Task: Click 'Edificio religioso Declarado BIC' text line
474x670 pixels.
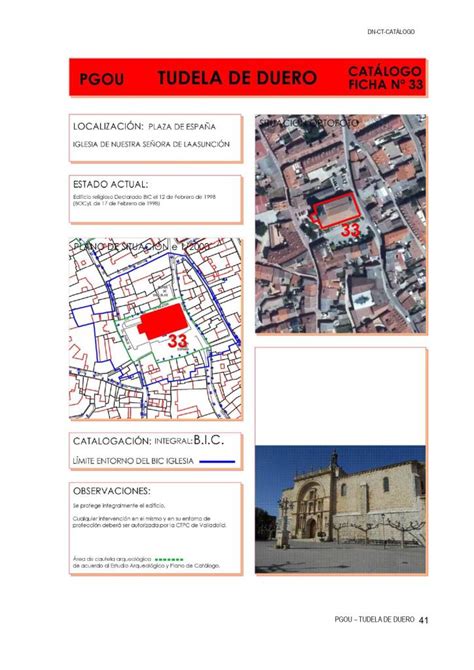Action: point(144,197)
